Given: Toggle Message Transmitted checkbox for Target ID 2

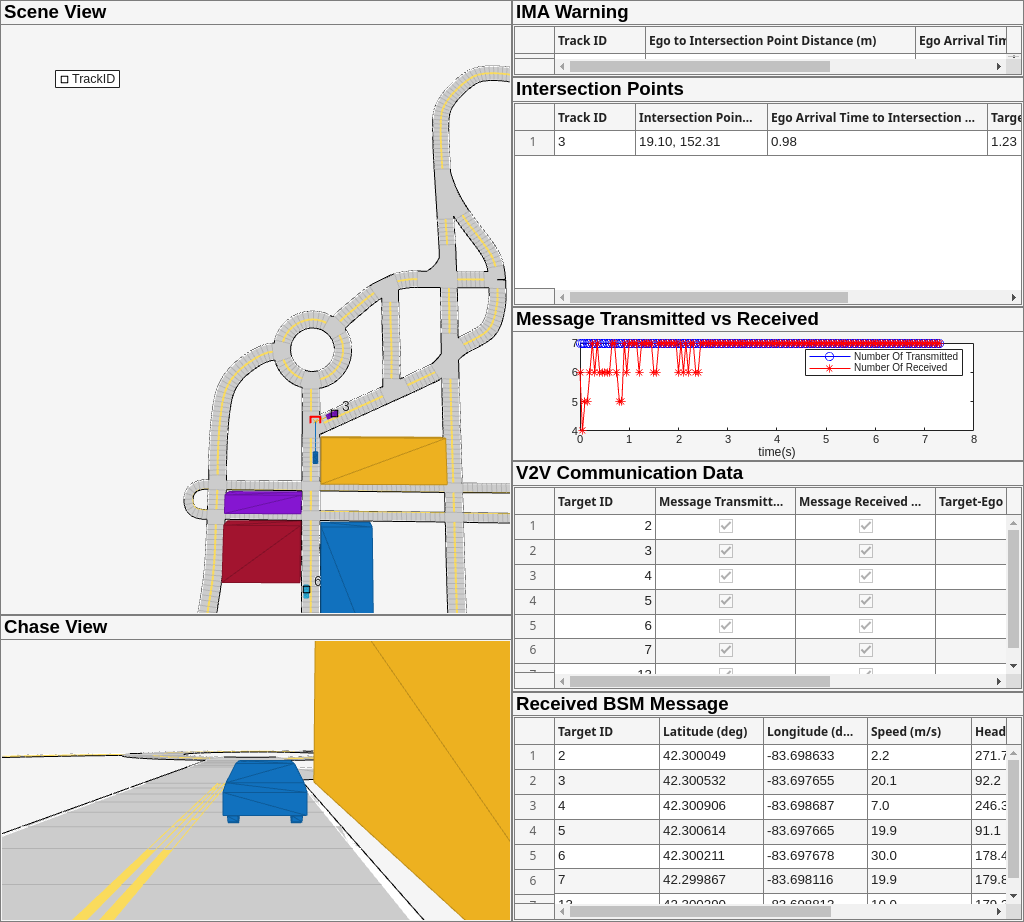Looking at the screenshot, I should (726, 526).
